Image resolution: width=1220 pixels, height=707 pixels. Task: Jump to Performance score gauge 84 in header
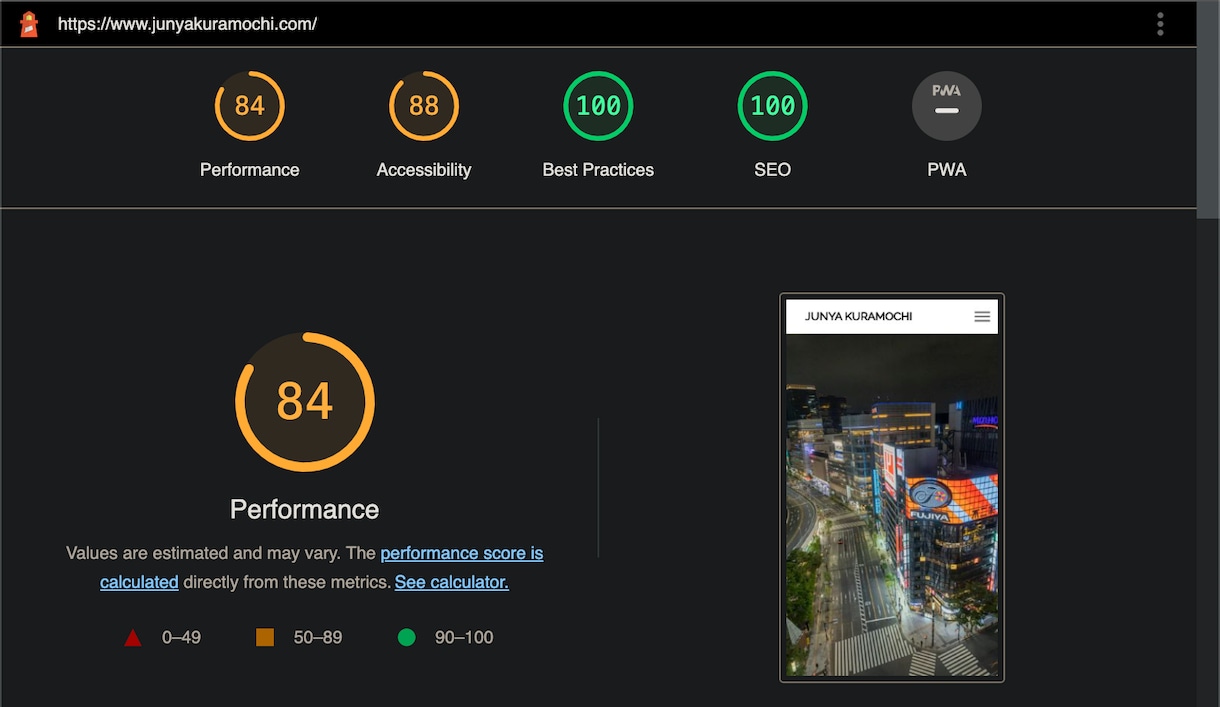coord(250,105)
